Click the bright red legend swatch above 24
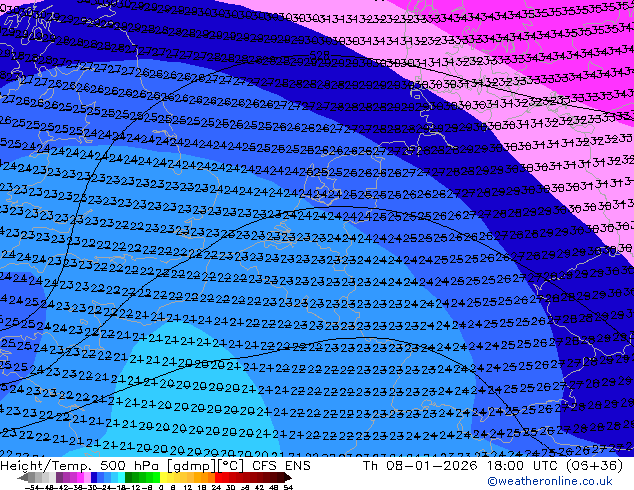 pos(218,478)
